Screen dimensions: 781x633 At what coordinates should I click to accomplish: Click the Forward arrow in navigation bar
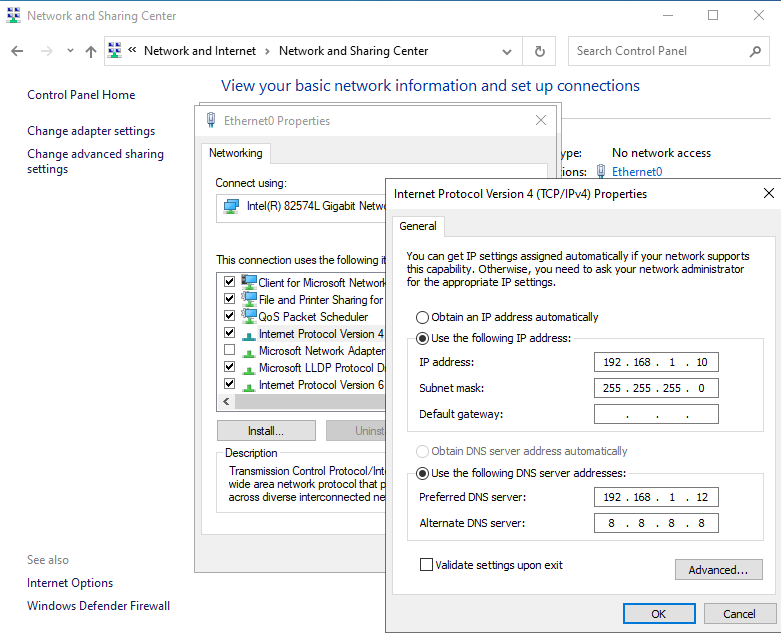coord(46,51)
